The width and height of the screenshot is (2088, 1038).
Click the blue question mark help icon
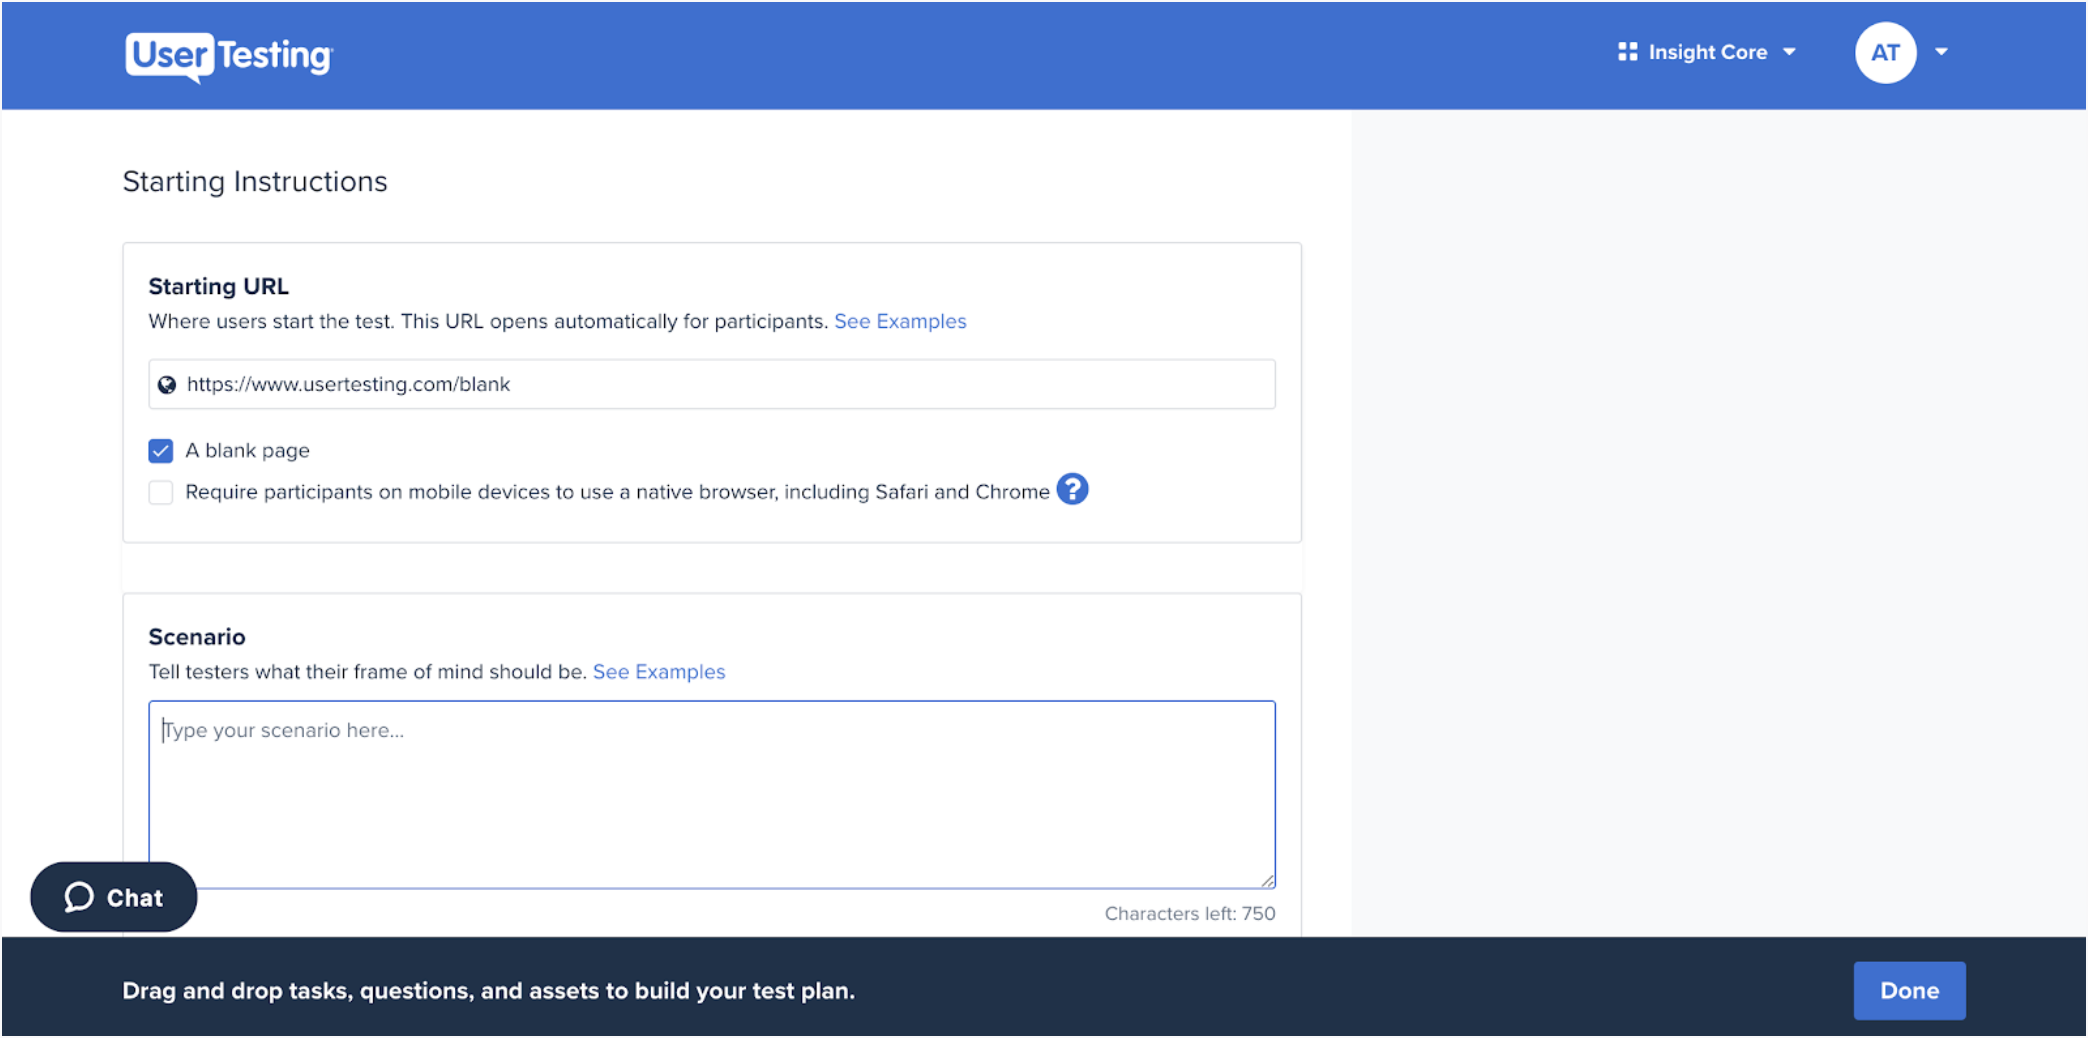pyautogui.click(x=1072, y=489)
